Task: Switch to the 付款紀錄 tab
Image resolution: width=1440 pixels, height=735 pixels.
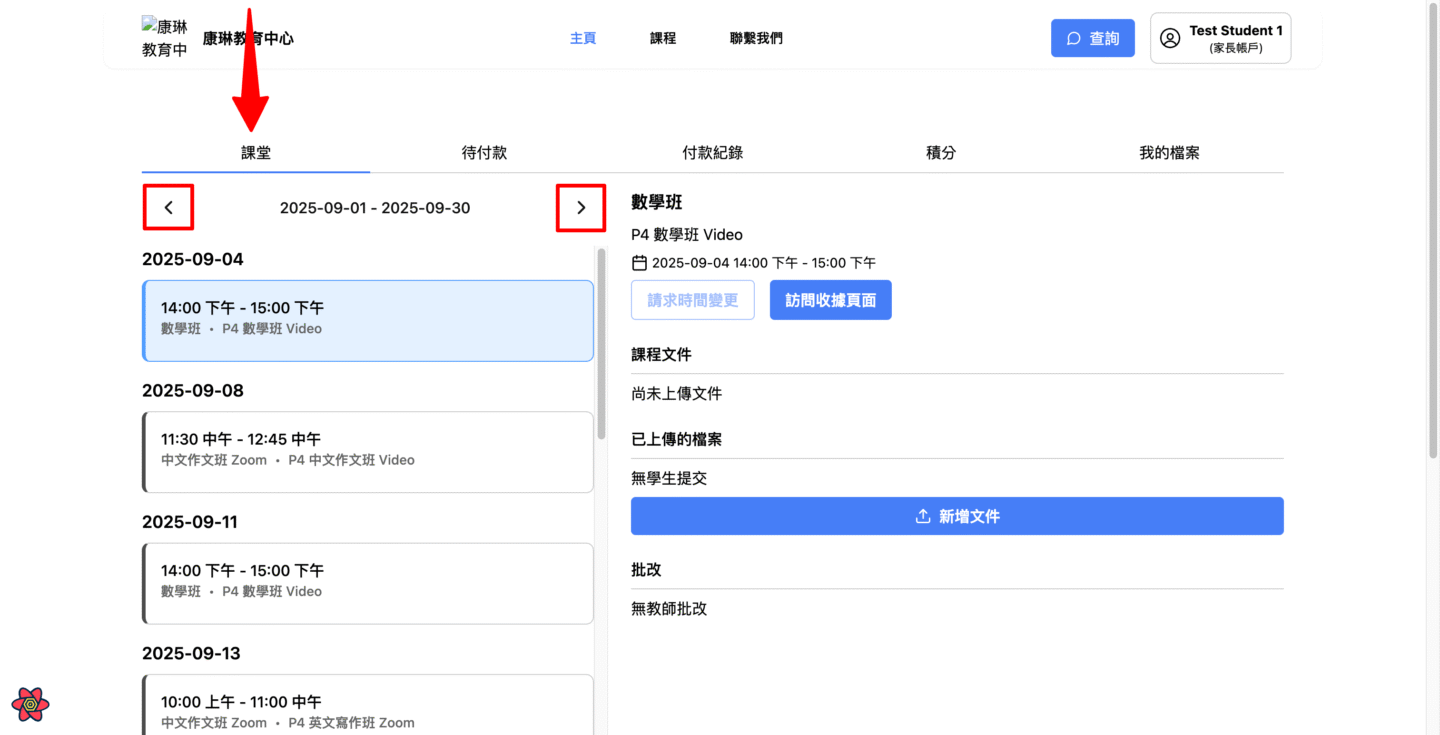Action: pyautogui.click(x=712, y=153)
